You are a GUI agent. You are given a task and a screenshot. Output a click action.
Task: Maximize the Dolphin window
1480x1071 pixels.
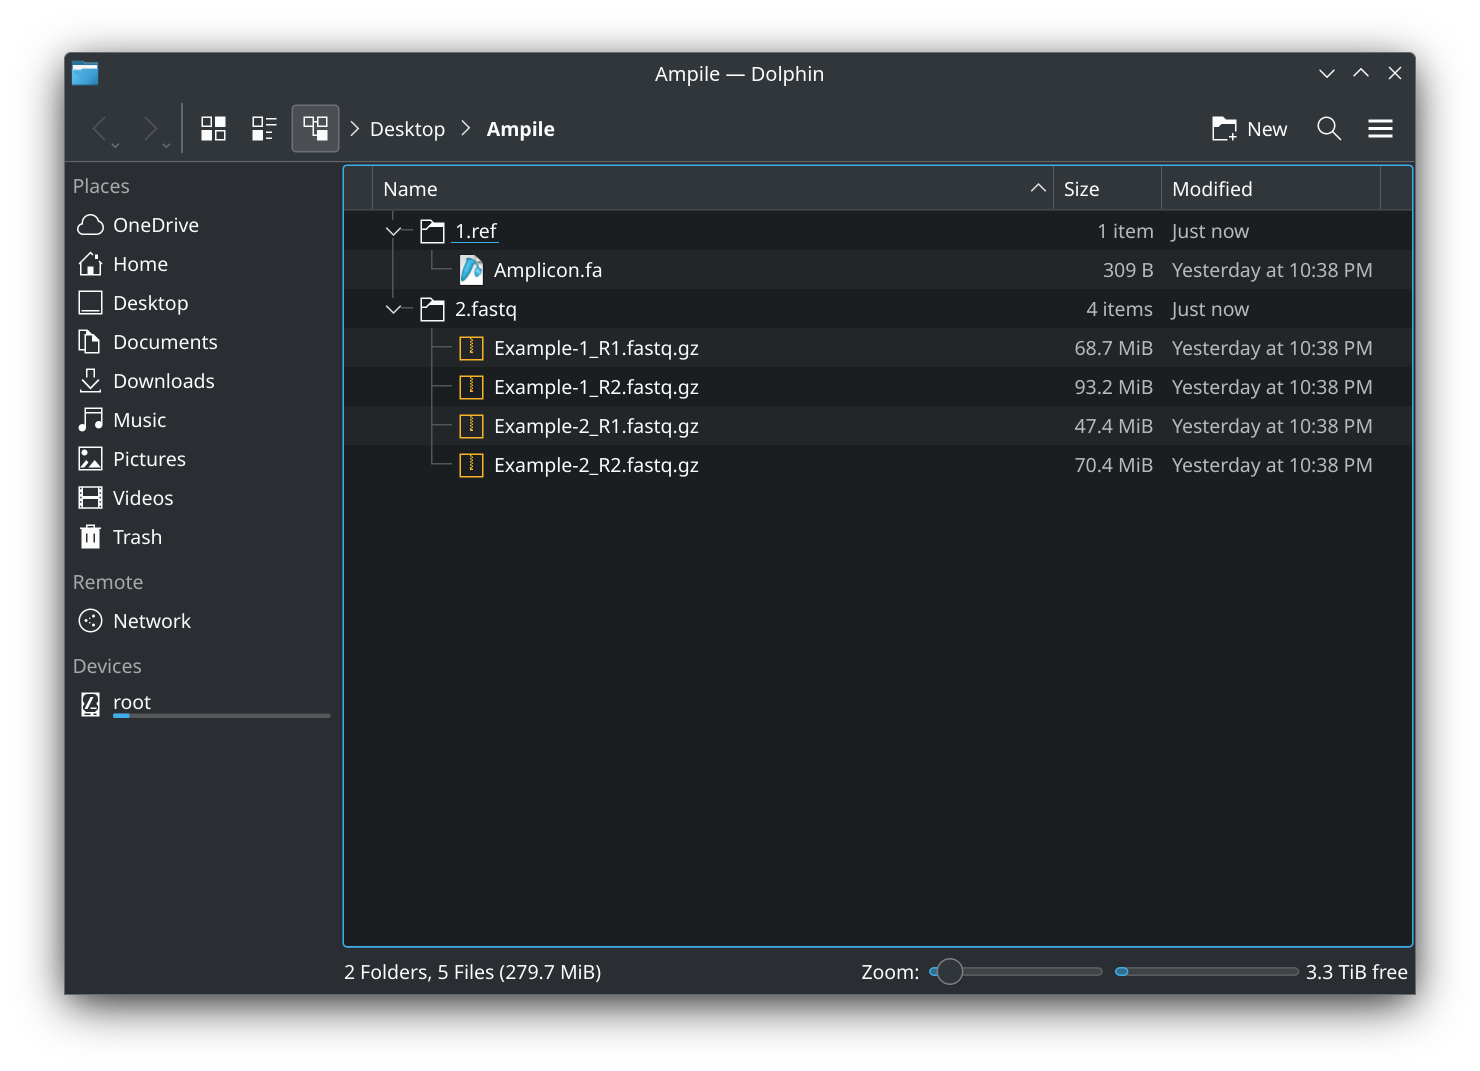1360,73
